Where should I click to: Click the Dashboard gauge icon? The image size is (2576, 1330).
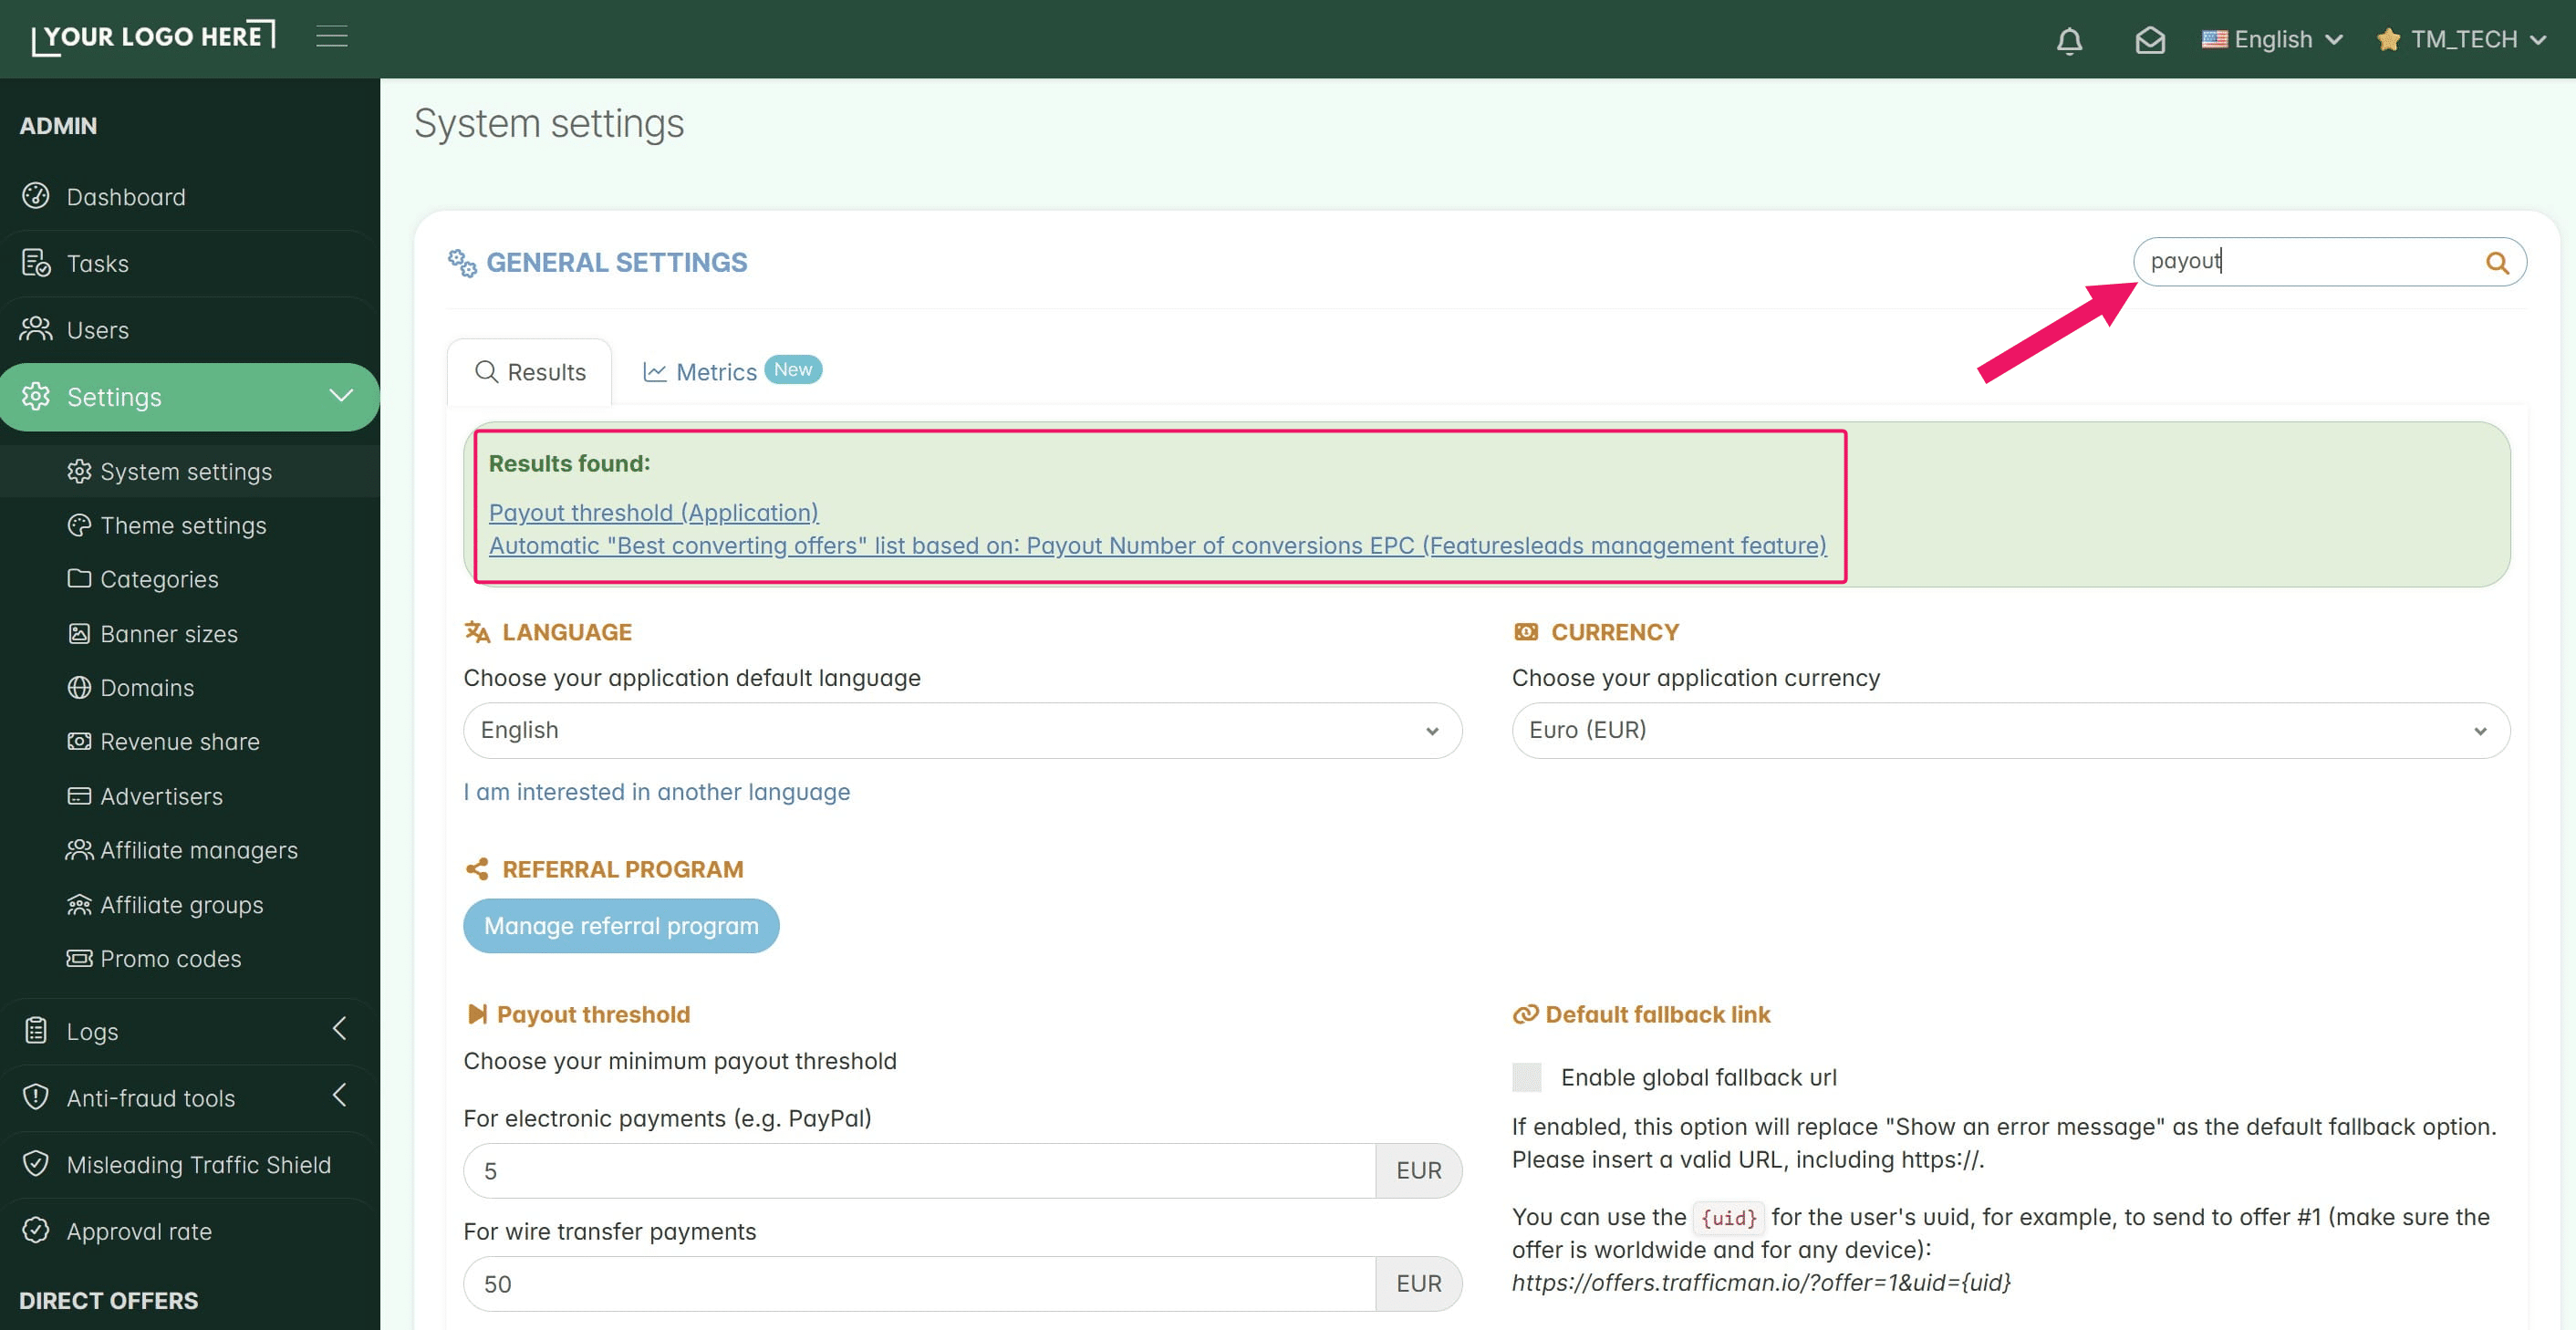[x=36, y=196]
